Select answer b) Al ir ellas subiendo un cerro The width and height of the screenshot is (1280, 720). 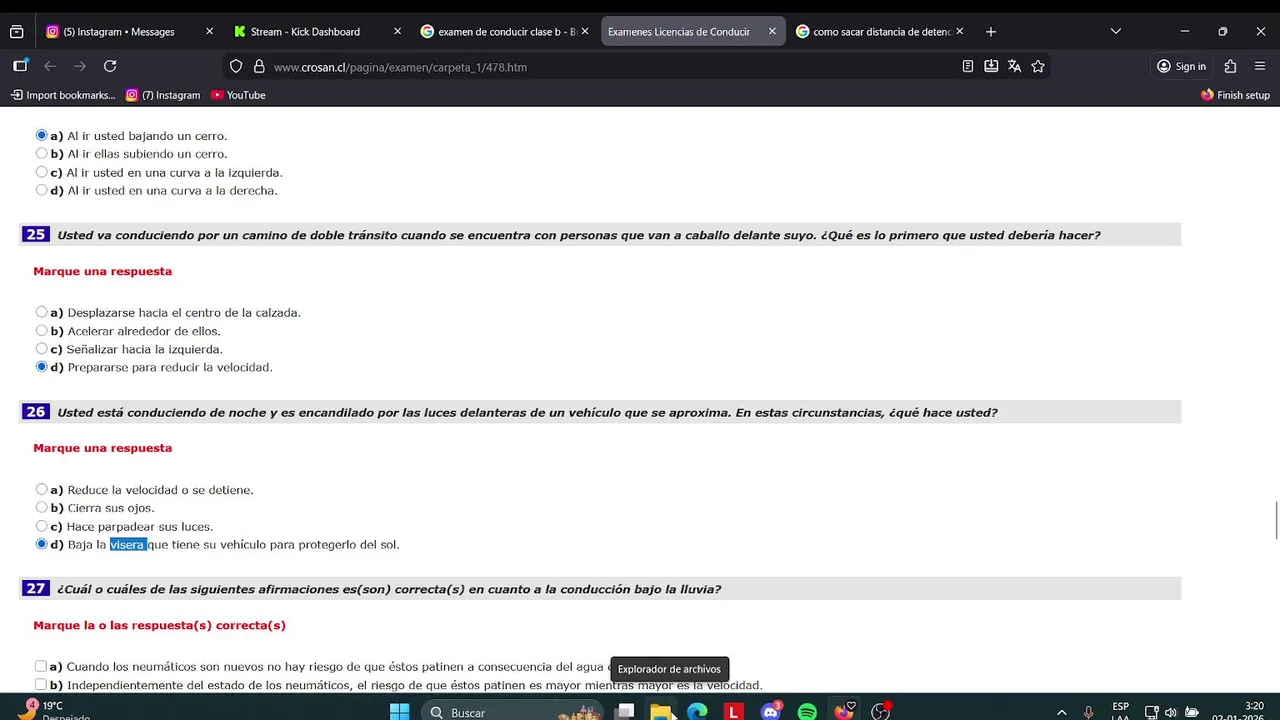(41, 153)
